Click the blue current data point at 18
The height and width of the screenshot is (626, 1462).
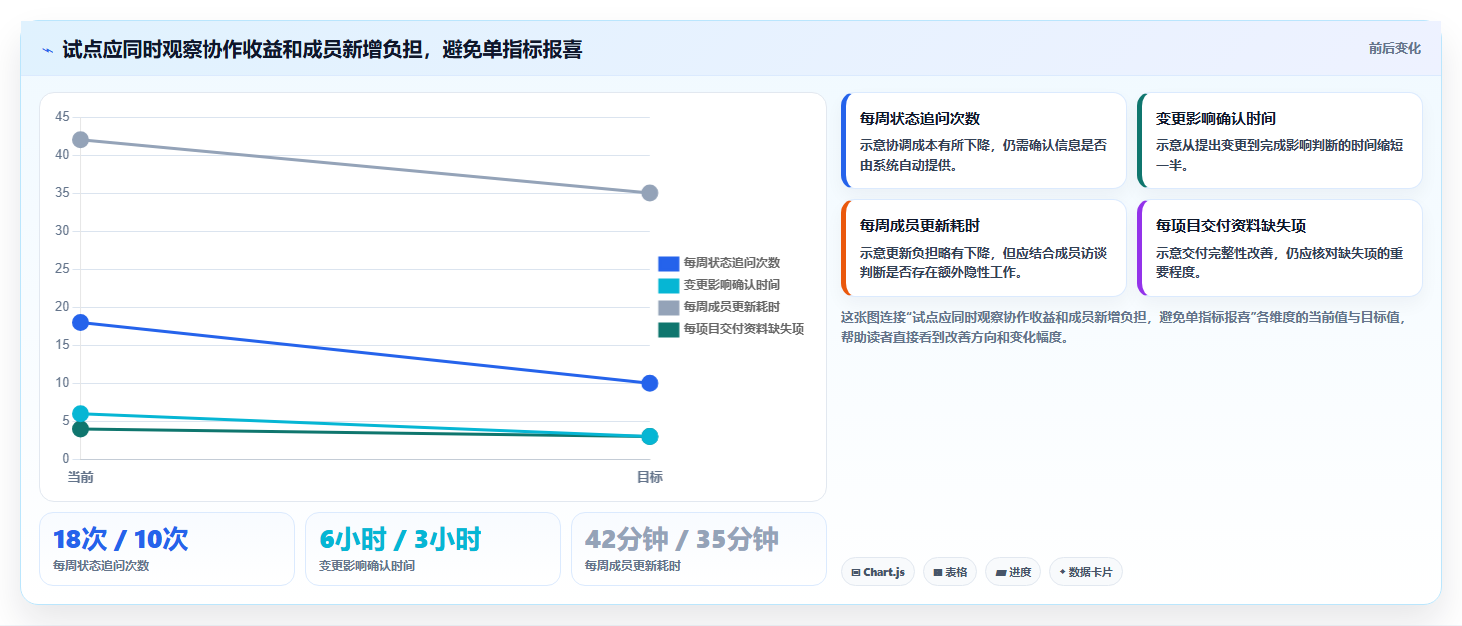80,322
